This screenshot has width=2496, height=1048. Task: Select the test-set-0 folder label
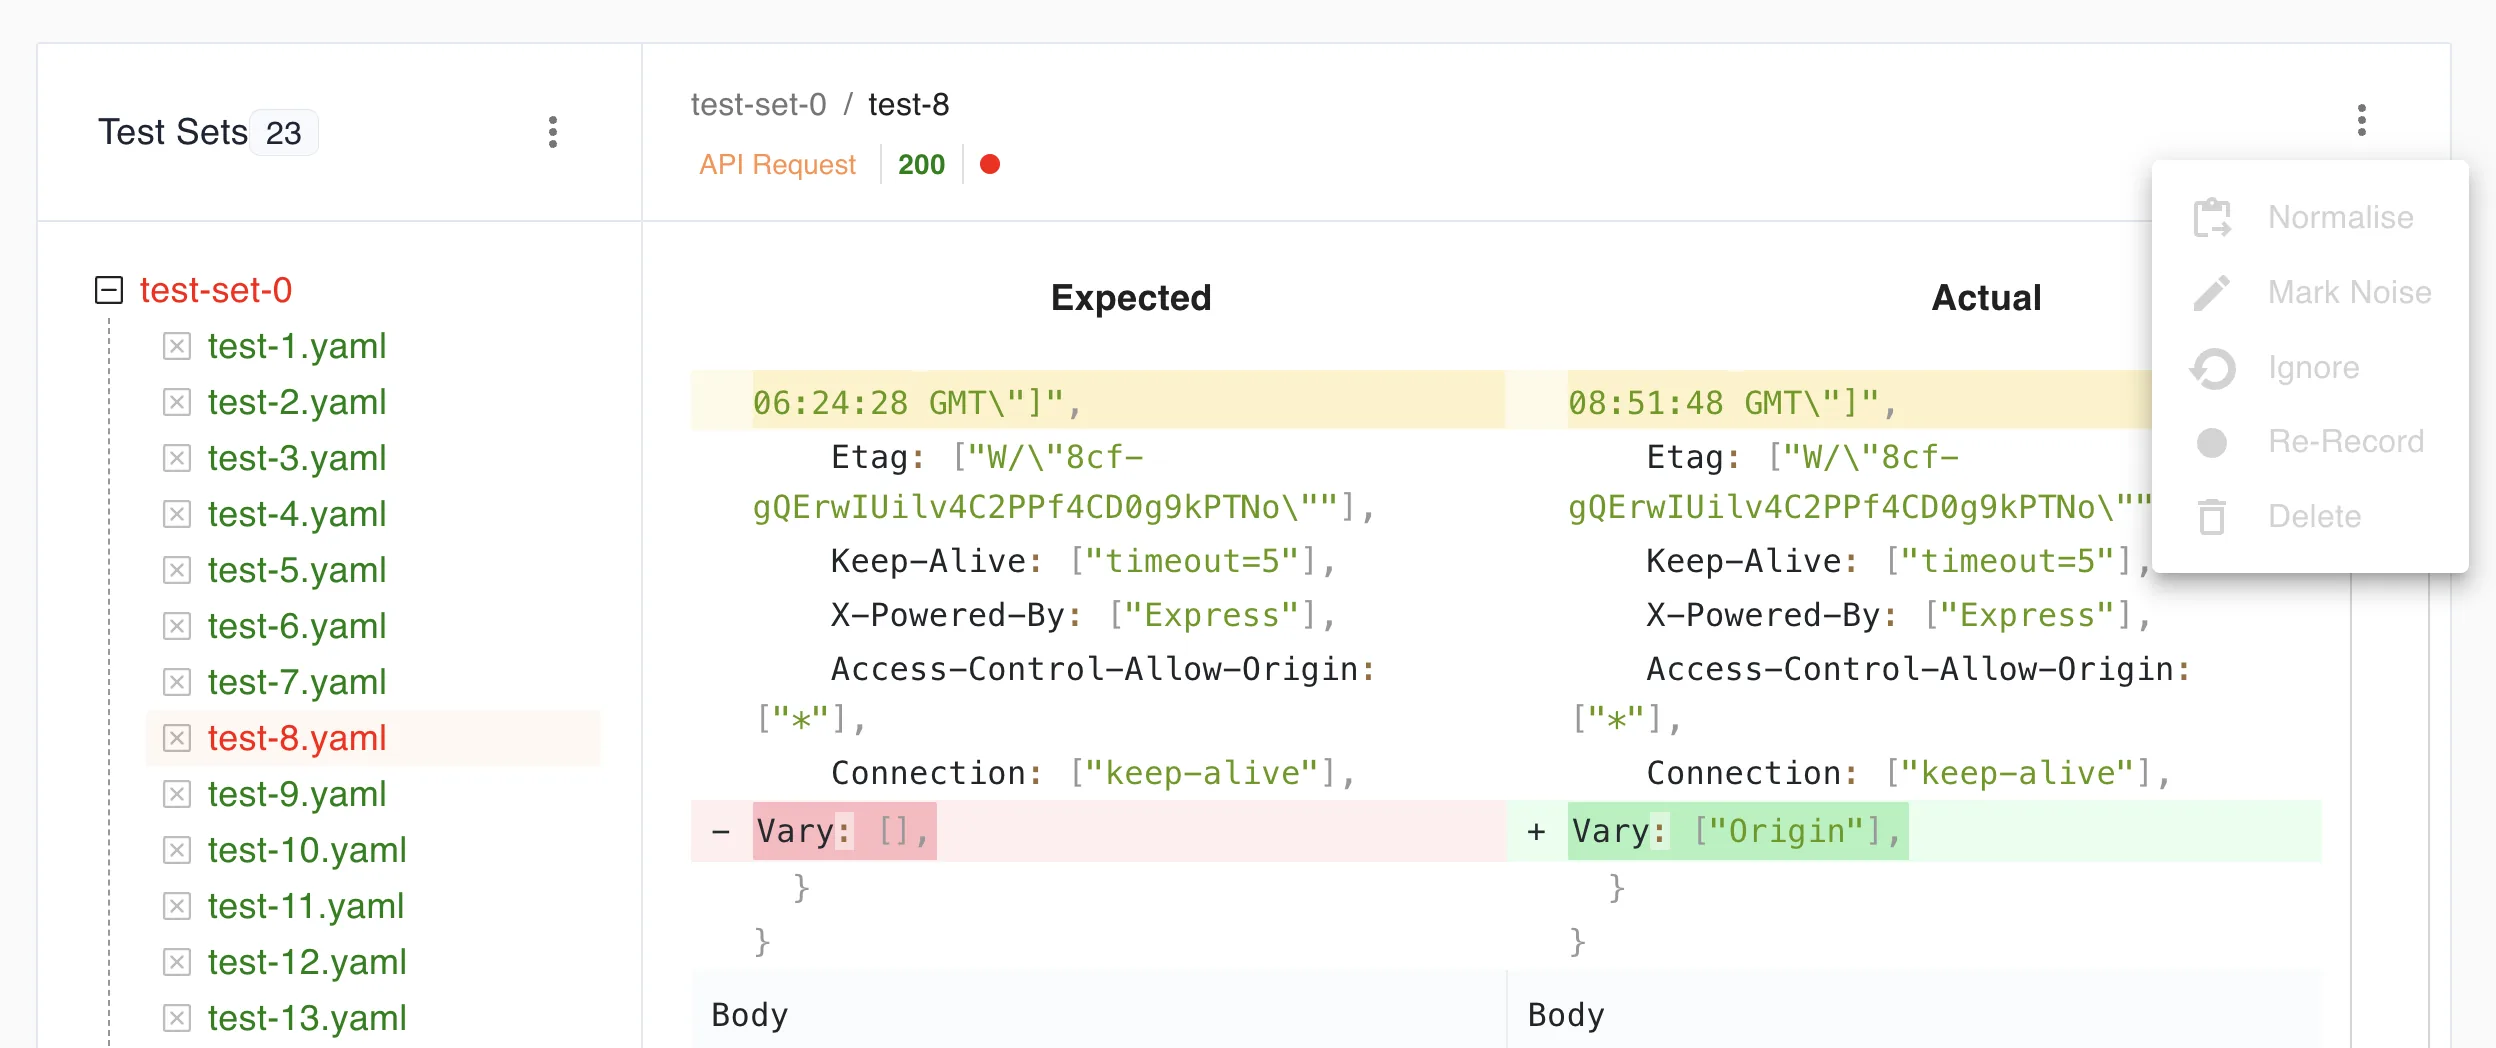216,290
